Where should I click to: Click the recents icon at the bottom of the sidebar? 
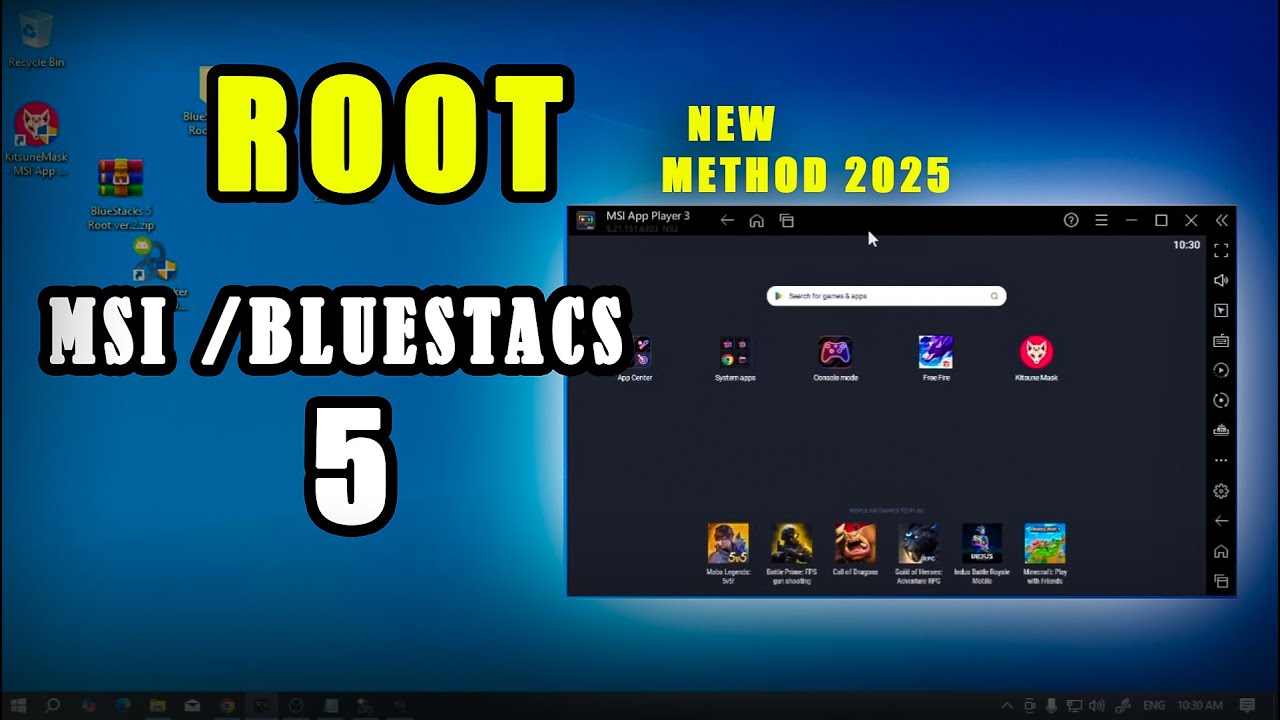point(1221,581)
